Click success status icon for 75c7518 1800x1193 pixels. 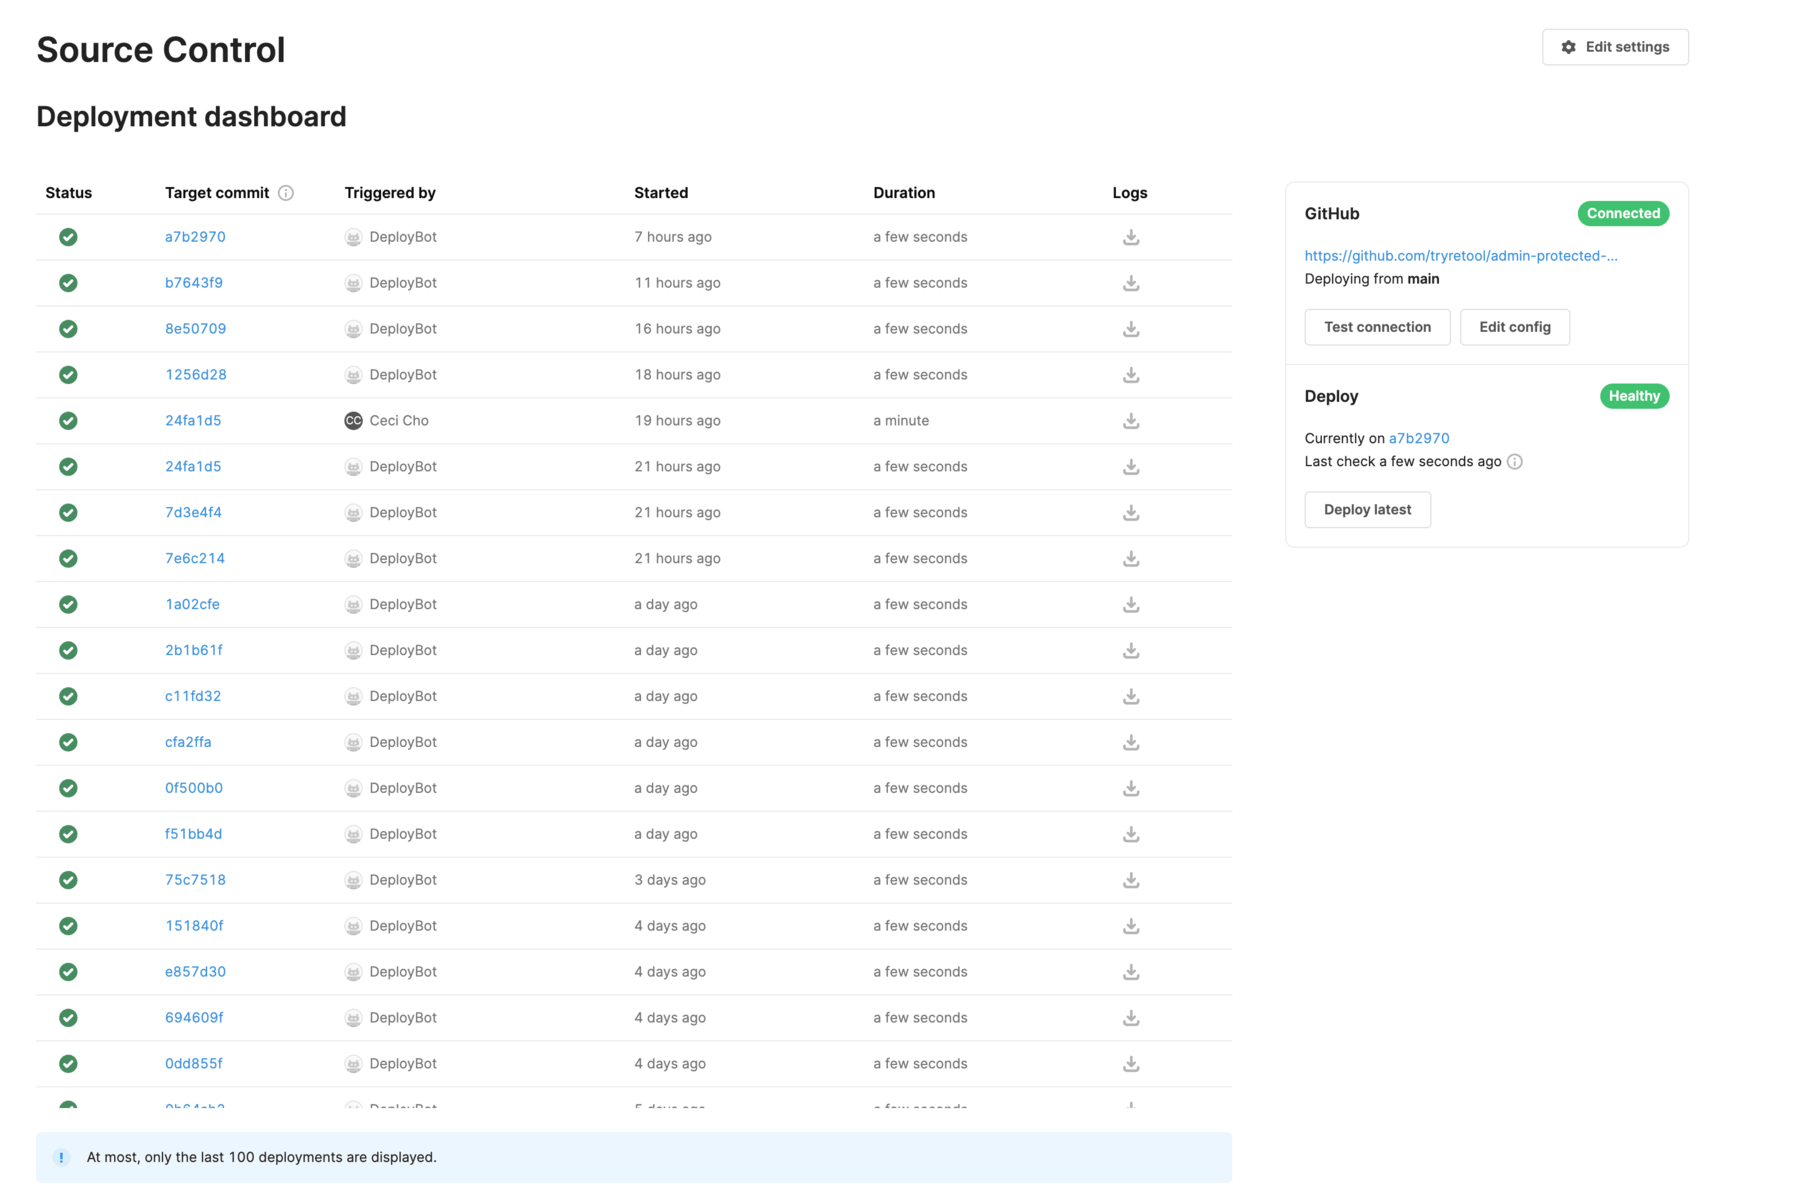(68, 880)
